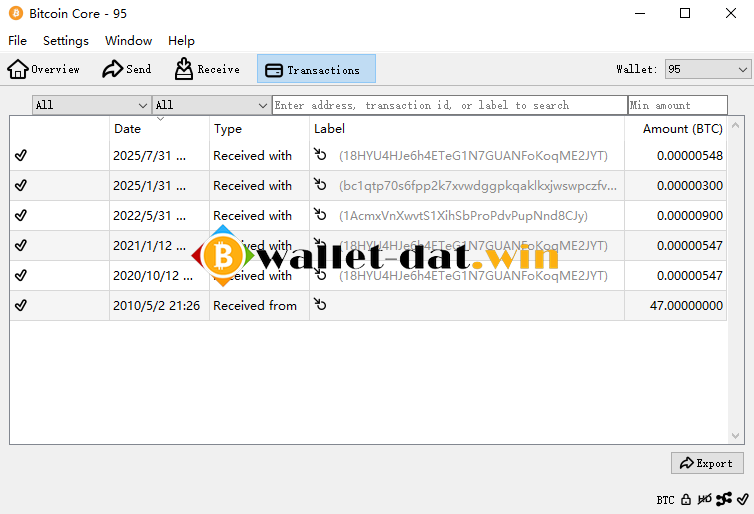This screenshot has height=514, width=754.
Task: Sort by the Type column header
Action: pos(259,128)
